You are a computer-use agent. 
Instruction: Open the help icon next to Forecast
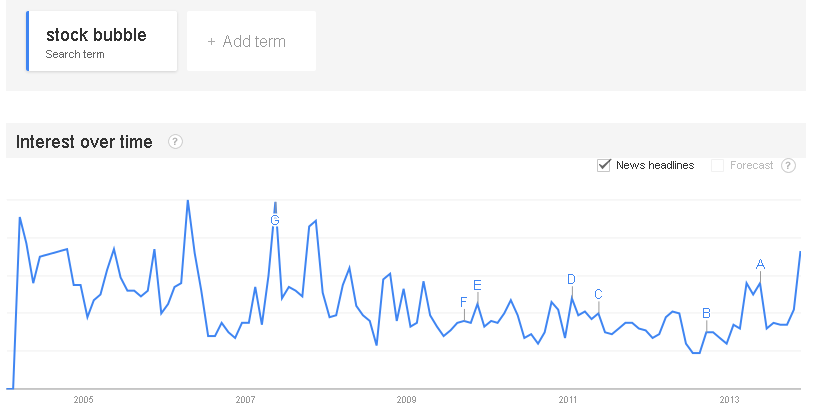[788, 165]
